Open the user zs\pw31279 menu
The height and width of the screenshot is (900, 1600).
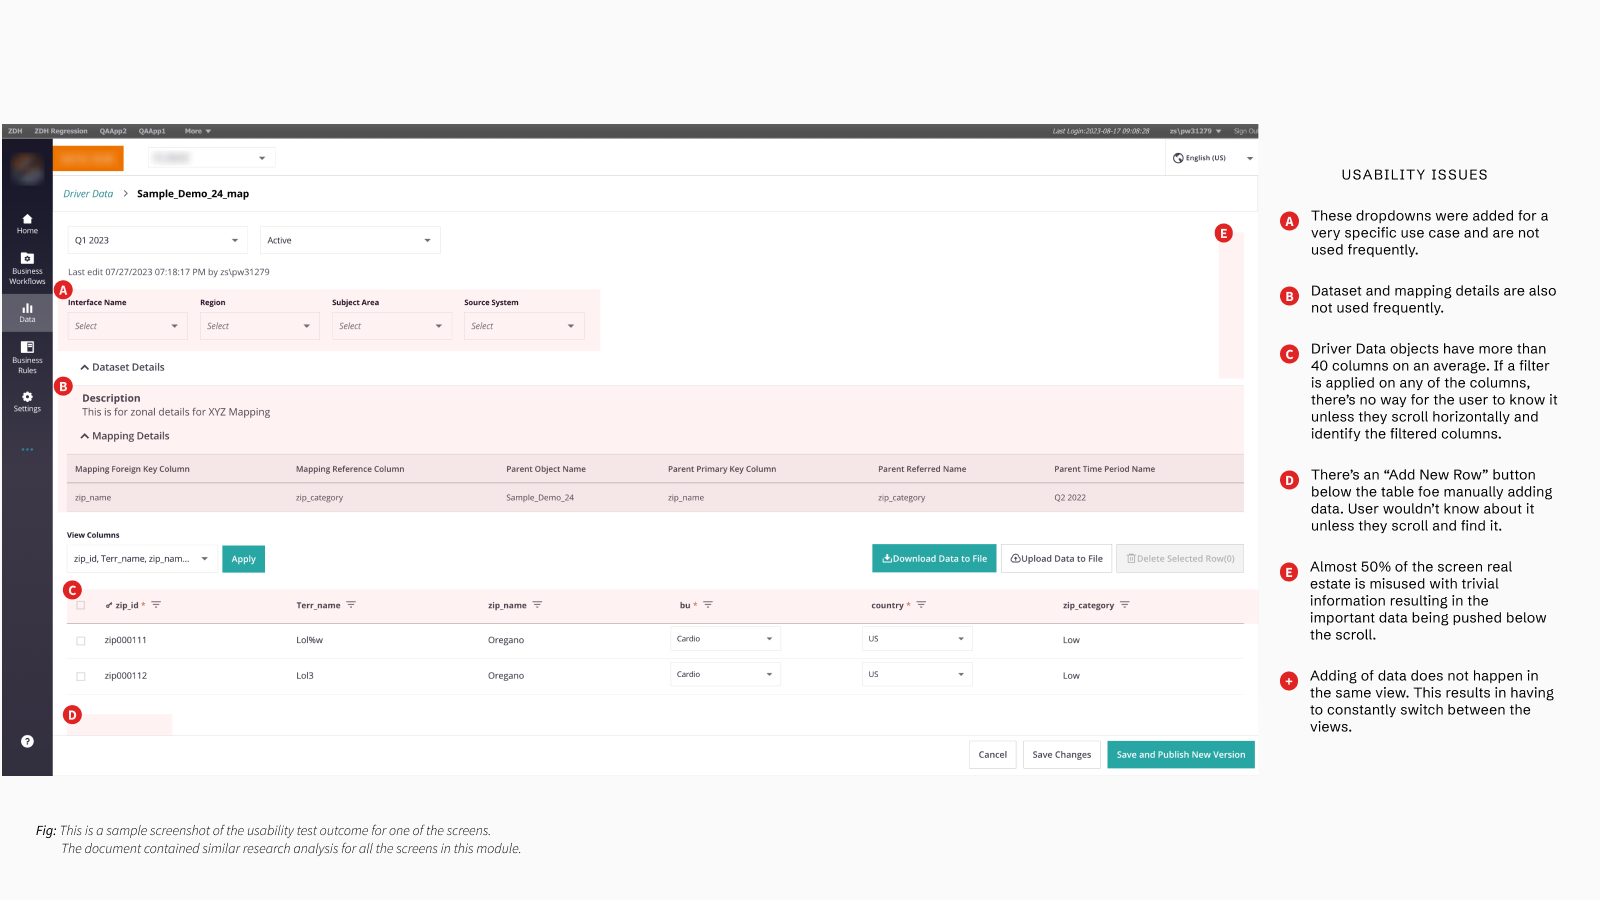(1195, 131)
